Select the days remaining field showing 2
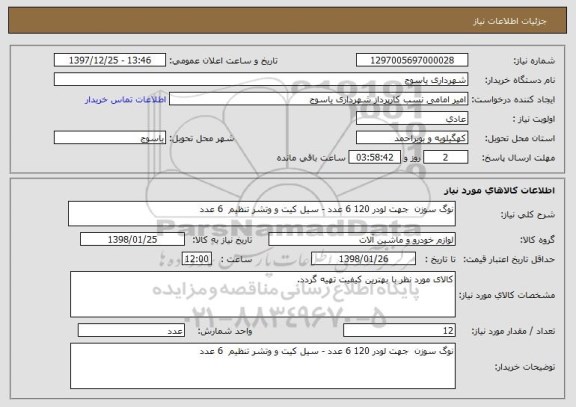The height and width of the screenshot is (407, 576). pyautogui.click(x=446, y=157)
